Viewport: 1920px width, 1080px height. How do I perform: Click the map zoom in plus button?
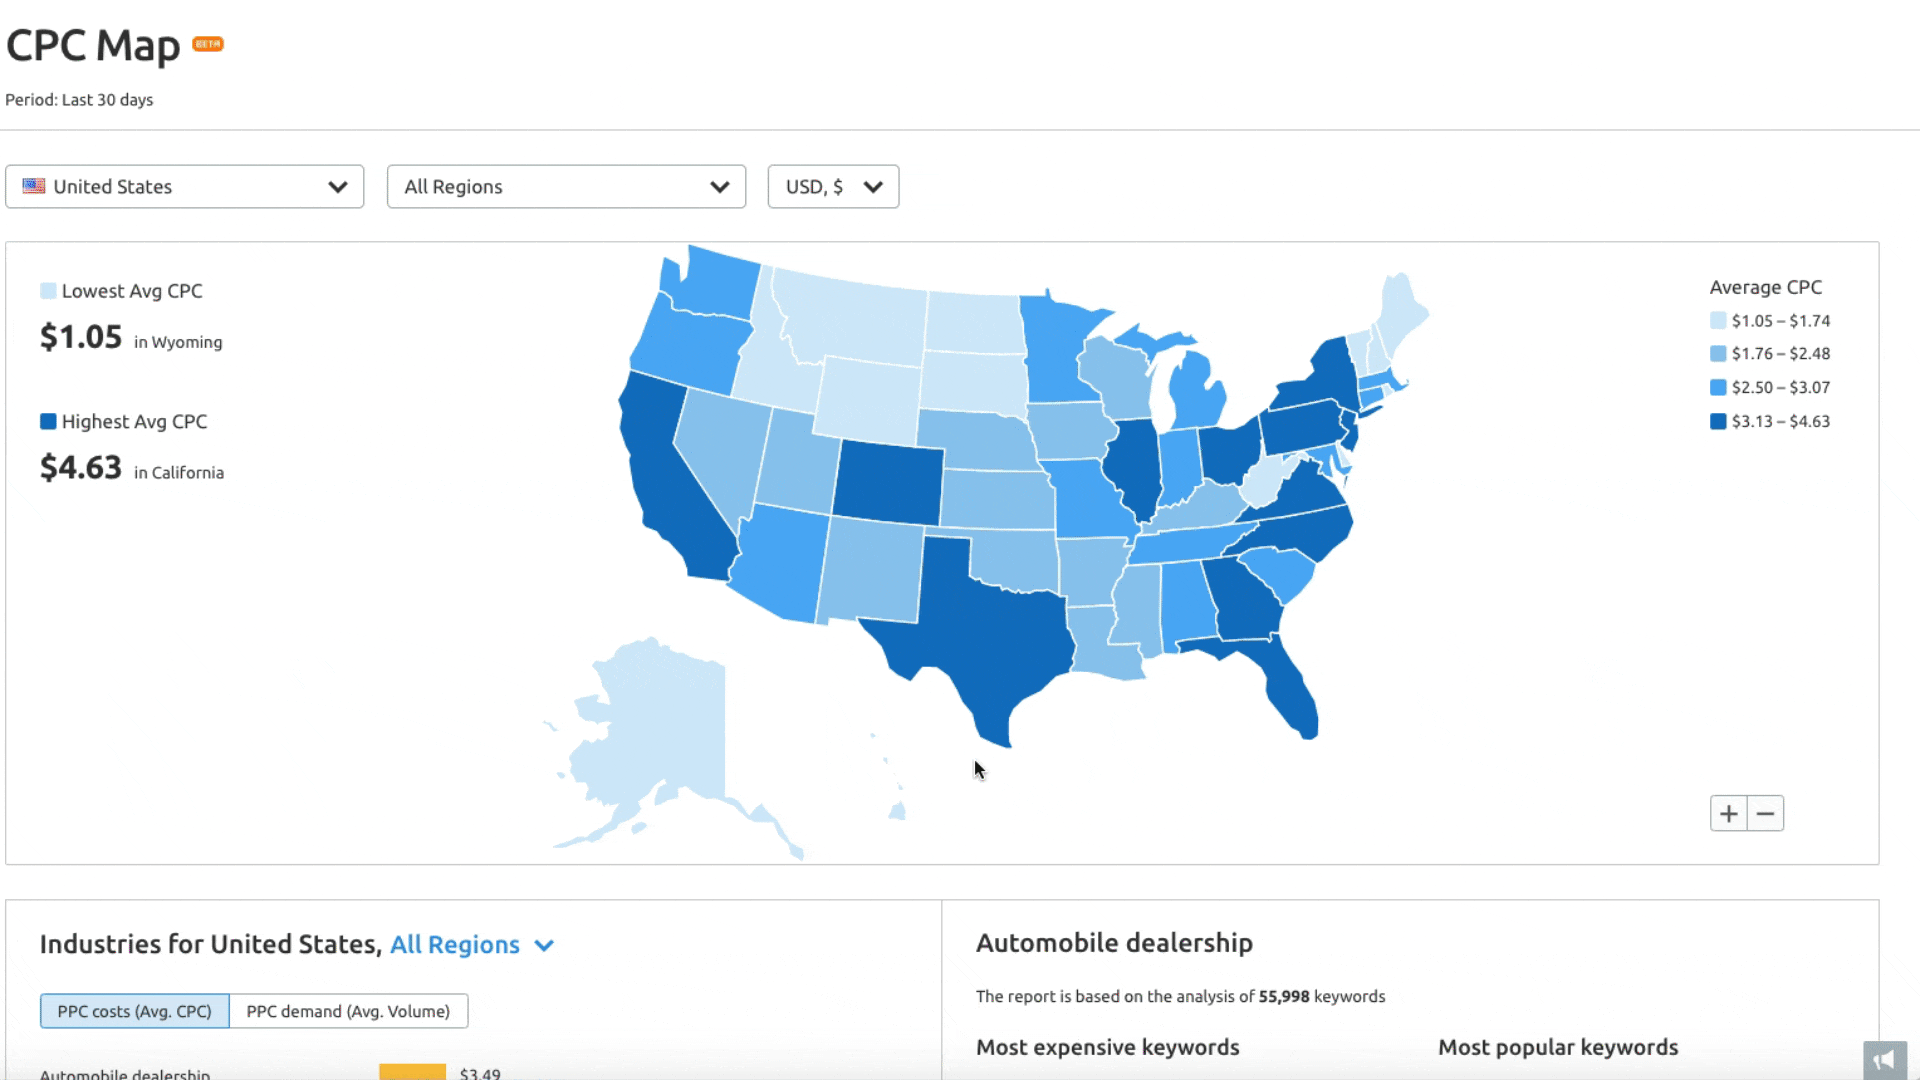pyautogui.click(x=1728, y=814)
